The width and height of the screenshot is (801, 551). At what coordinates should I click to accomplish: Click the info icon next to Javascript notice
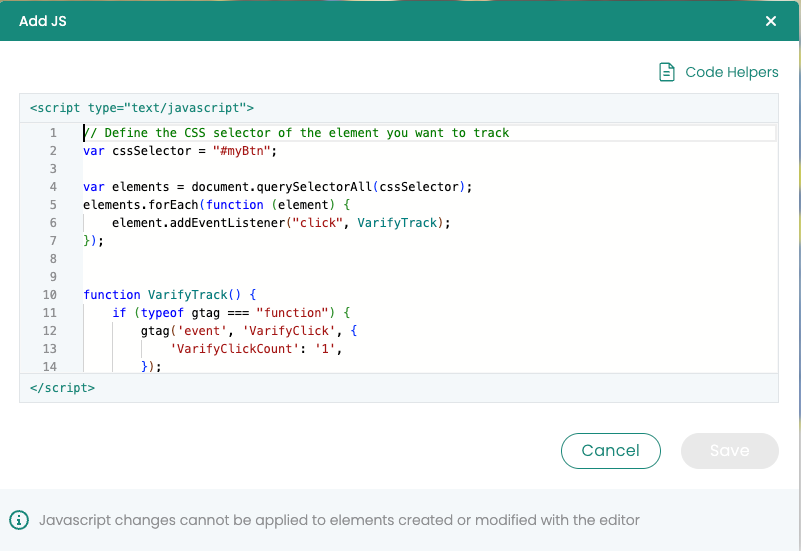tap(19, 520)
